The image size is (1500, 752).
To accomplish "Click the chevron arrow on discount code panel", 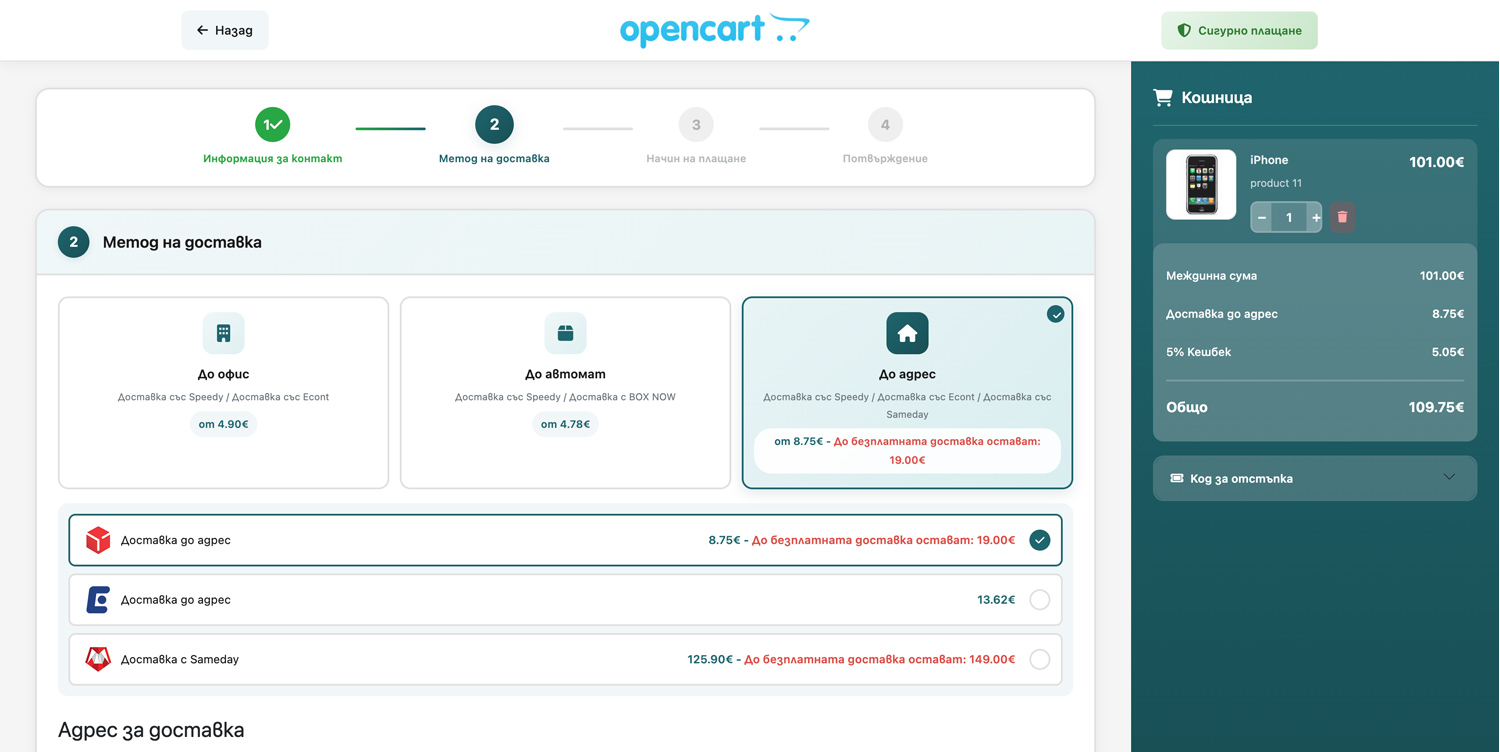I will [1449, 478].
